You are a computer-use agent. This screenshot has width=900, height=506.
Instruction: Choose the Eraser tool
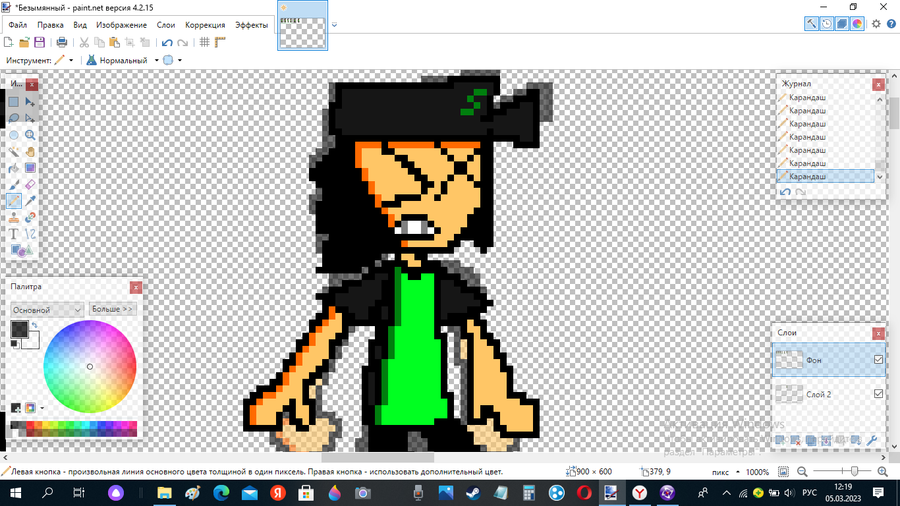tap(30, 185)
